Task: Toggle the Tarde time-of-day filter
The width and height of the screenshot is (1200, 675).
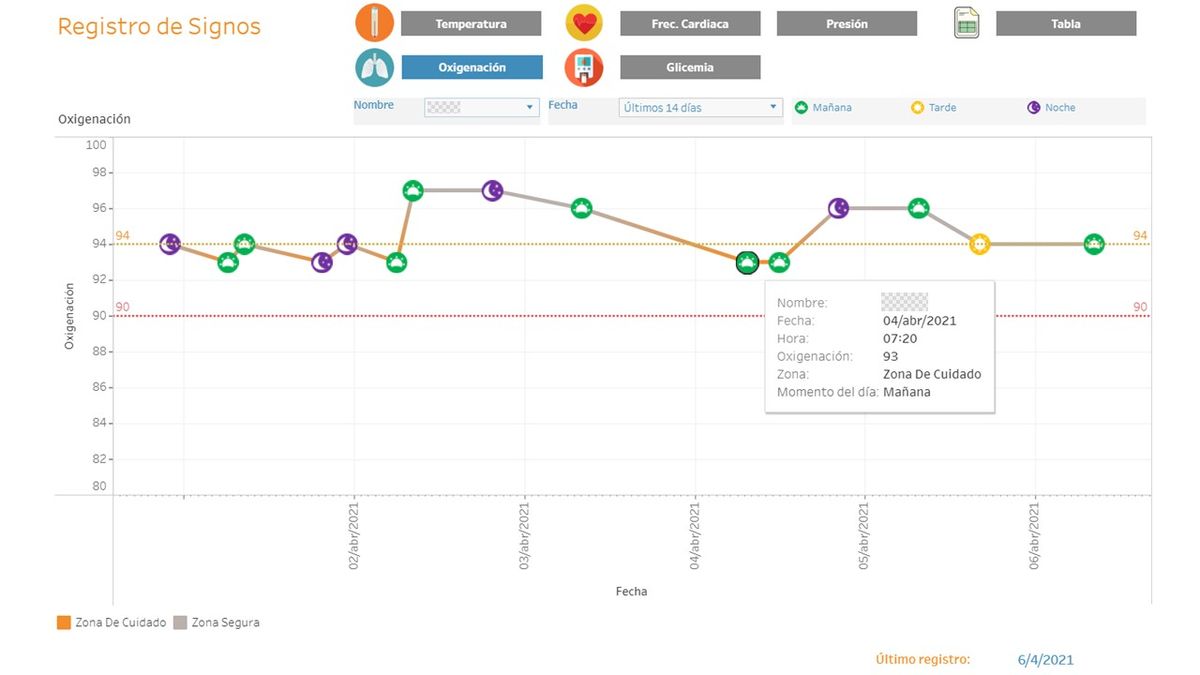Action: pos(933,108)
